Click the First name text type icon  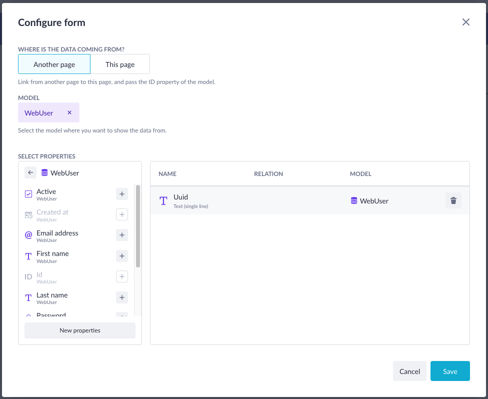coord(29,256)
